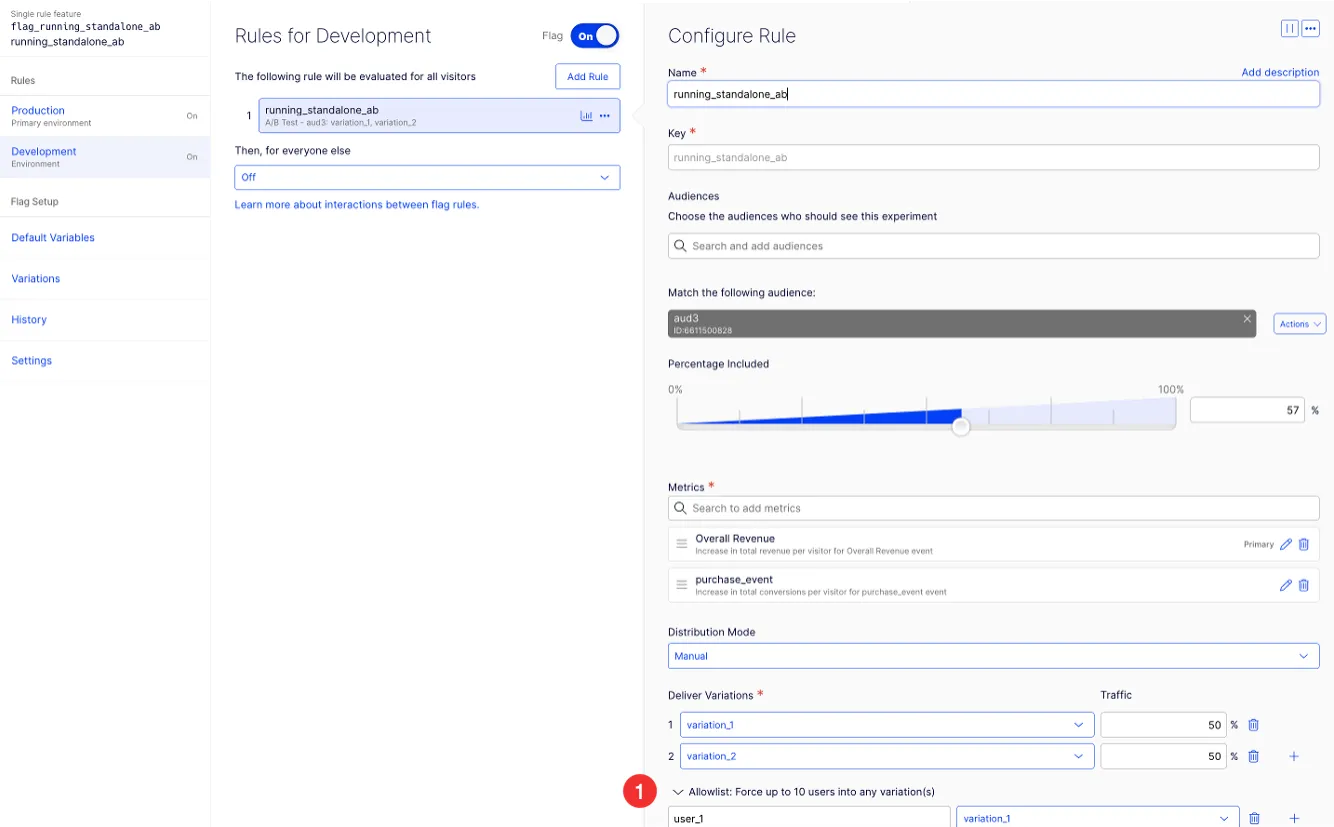This screenshot has width=1334, height=827.
Task: Click the search icon in the metrics field
Action: (681, 508)
